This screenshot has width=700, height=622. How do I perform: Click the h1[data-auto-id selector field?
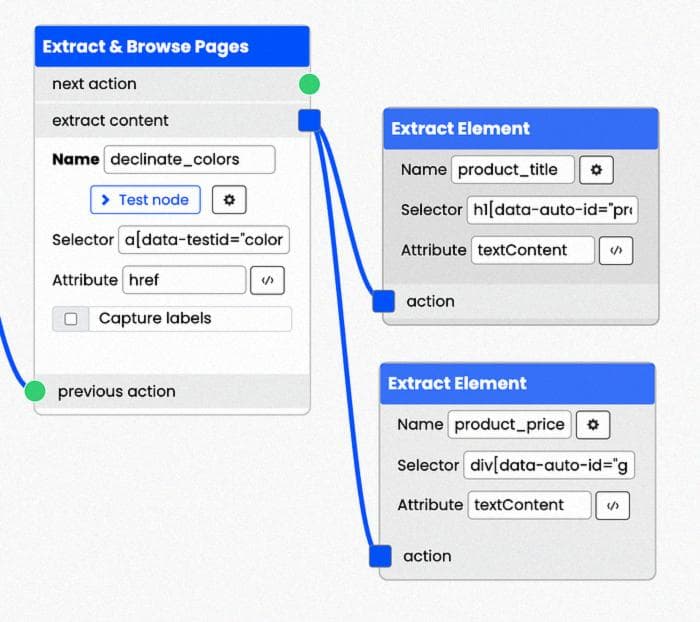[551, 210]
